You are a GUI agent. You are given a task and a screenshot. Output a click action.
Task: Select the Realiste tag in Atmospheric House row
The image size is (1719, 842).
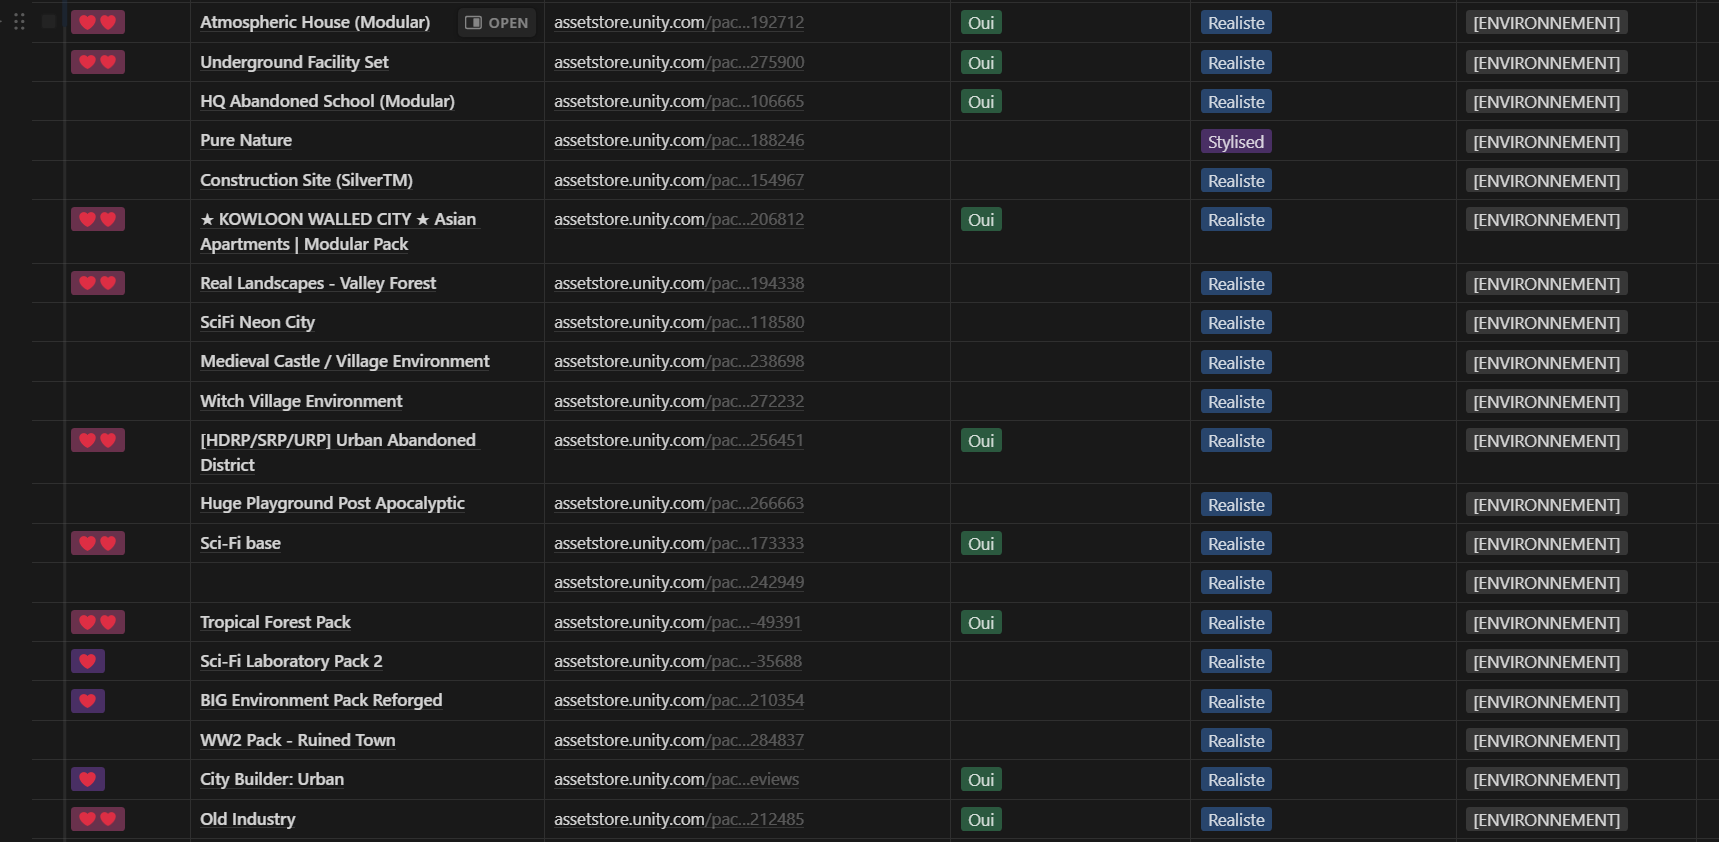pyautogui.click(x=1236, y=23)
